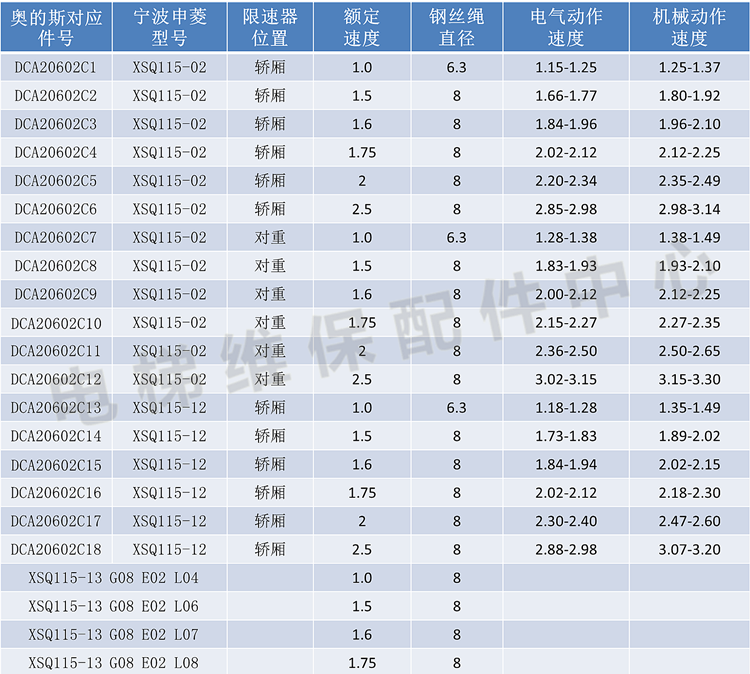Click electrical speed value 1.15-1.25
Screen dimensions: 750x674
pyautogui.click(x=566, y=67)
